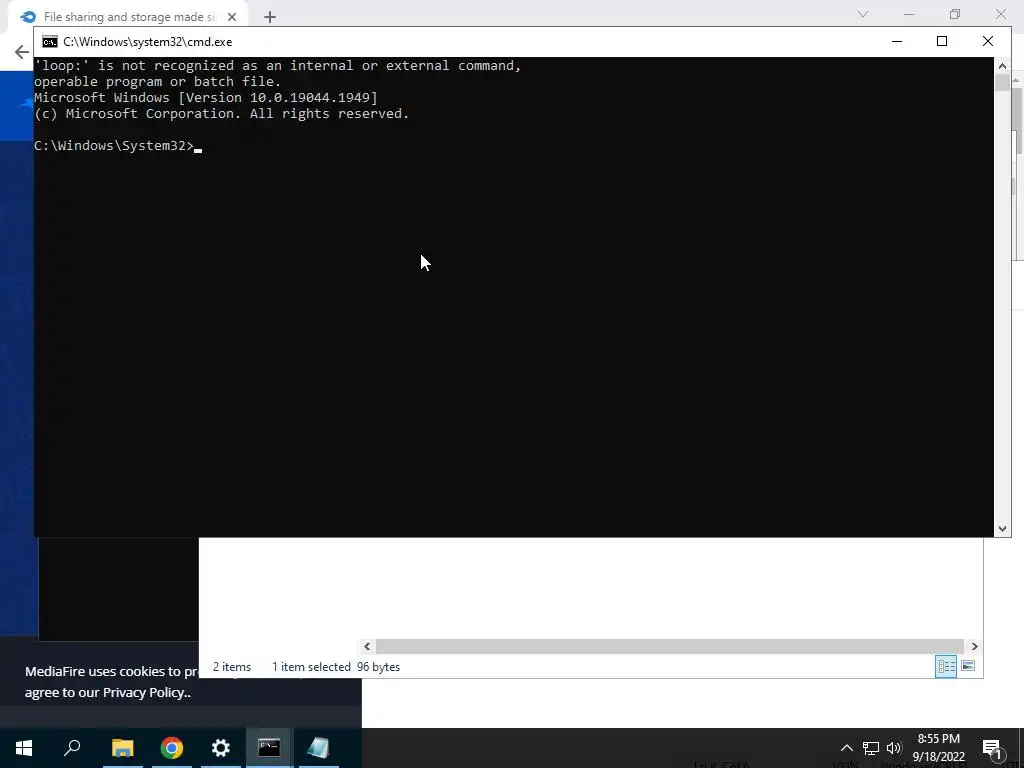Click Explorer horizontal scrollbar right arrow
The width and height of the screenshot is (1024, 768).
(974, 647)
